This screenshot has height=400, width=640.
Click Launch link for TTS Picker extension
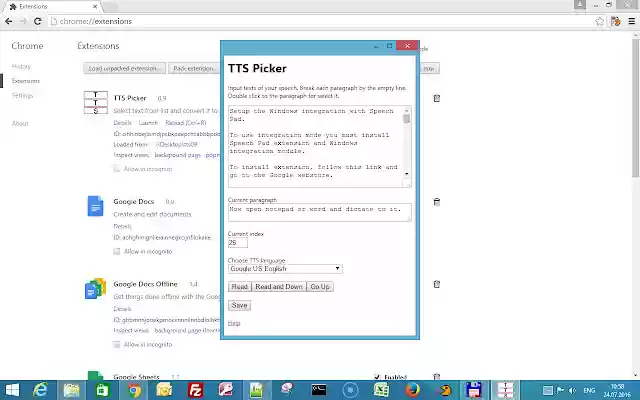(x=148, y=123)
